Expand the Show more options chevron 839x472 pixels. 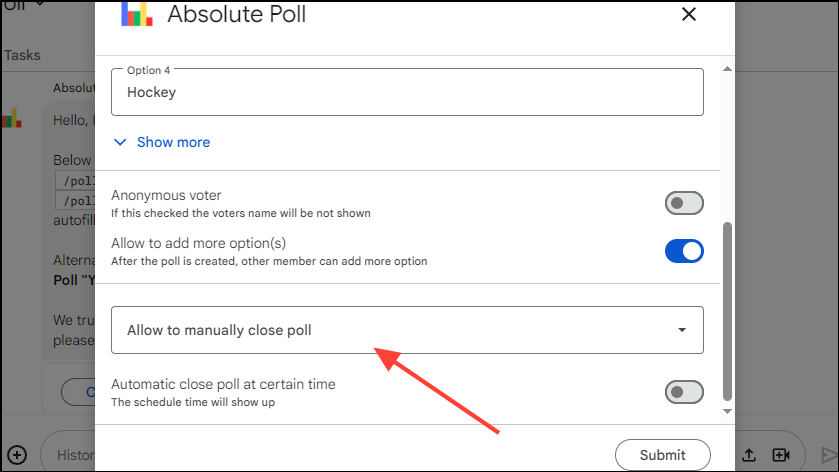click(120, 142)
